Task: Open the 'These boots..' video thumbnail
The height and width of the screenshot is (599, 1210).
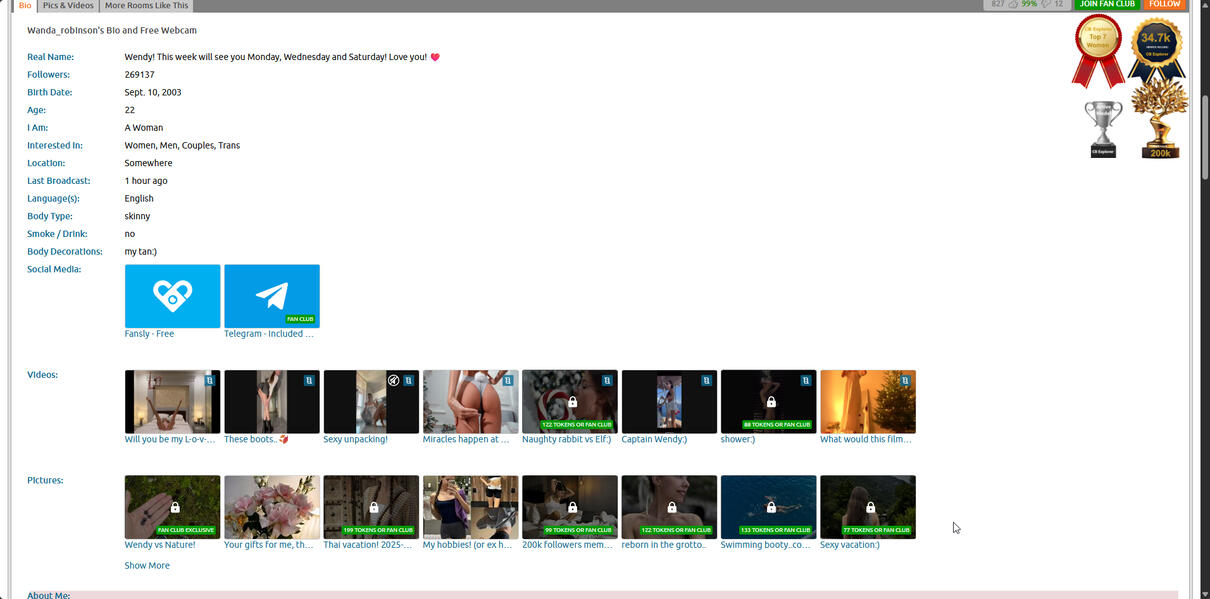Action: 272,402
